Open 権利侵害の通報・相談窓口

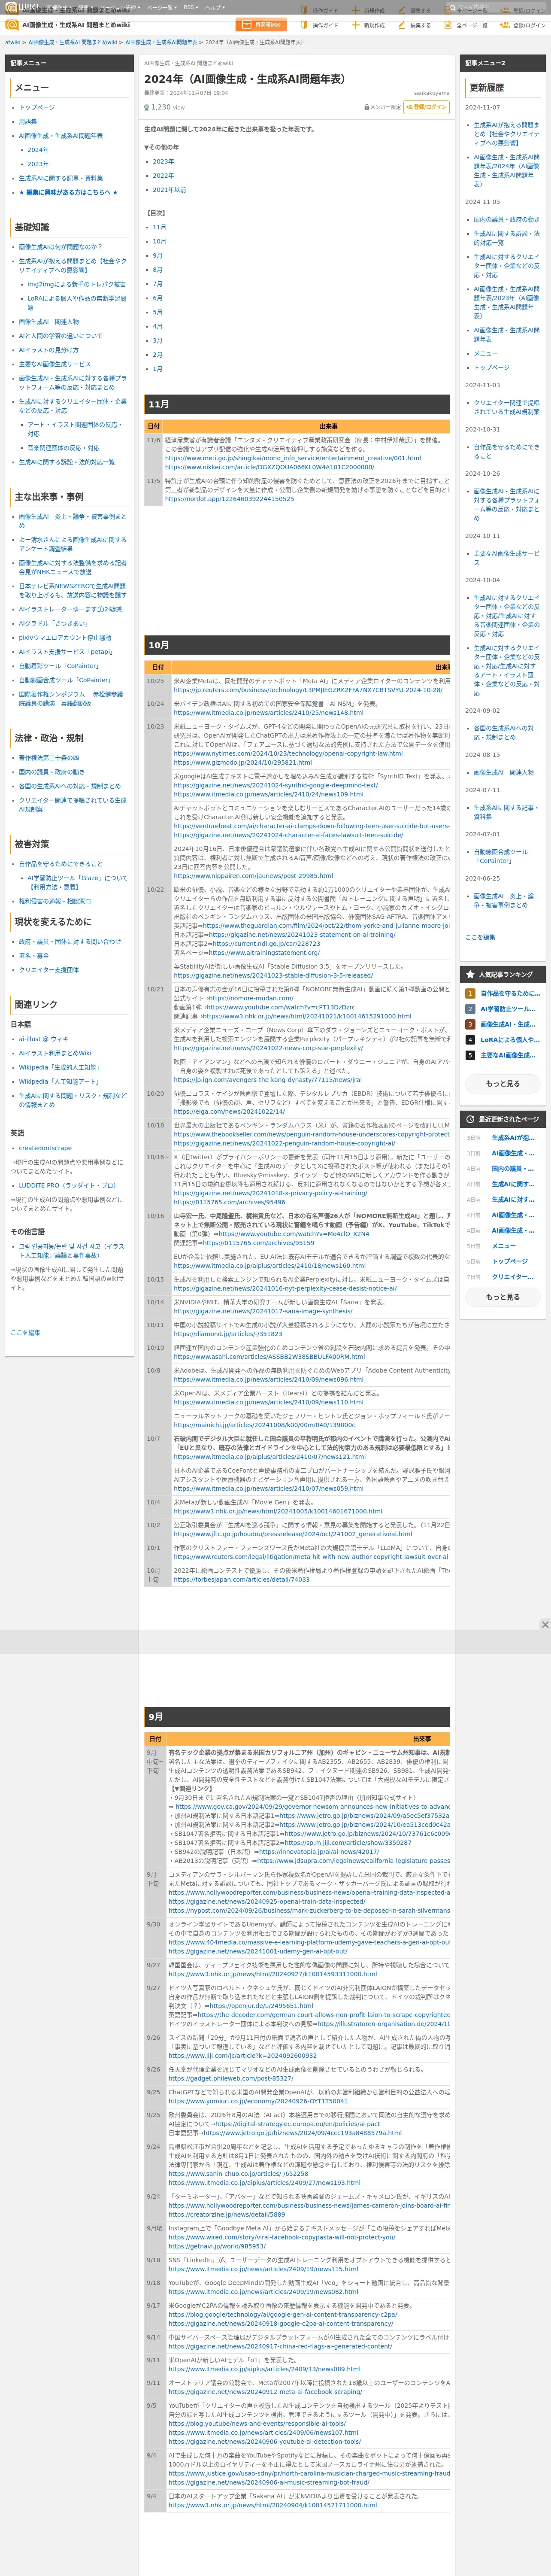tap(55, 901)
